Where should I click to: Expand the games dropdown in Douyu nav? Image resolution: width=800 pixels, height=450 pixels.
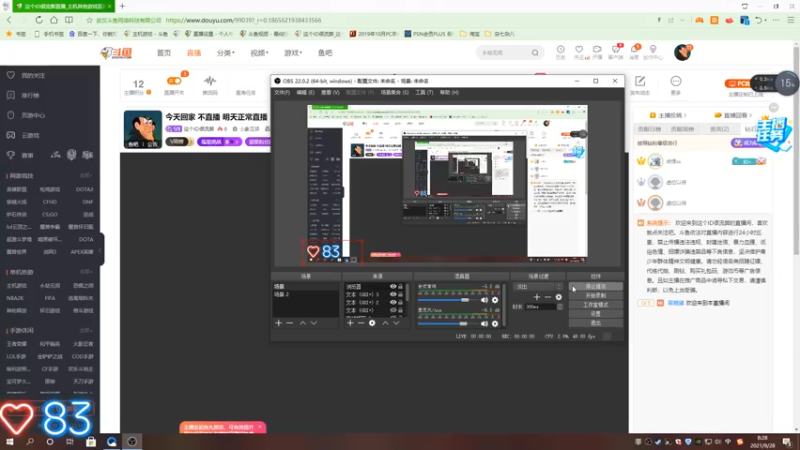pyautogui.click(x=293, y=53)
